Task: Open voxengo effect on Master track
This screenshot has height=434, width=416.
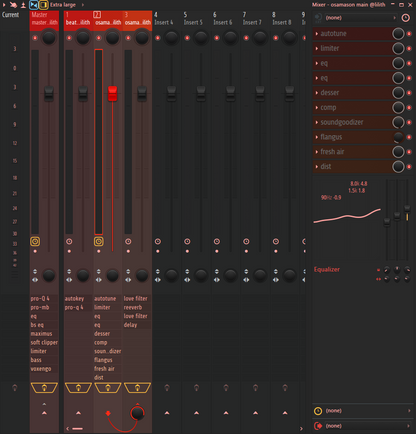Action: [x=44, y=369]
